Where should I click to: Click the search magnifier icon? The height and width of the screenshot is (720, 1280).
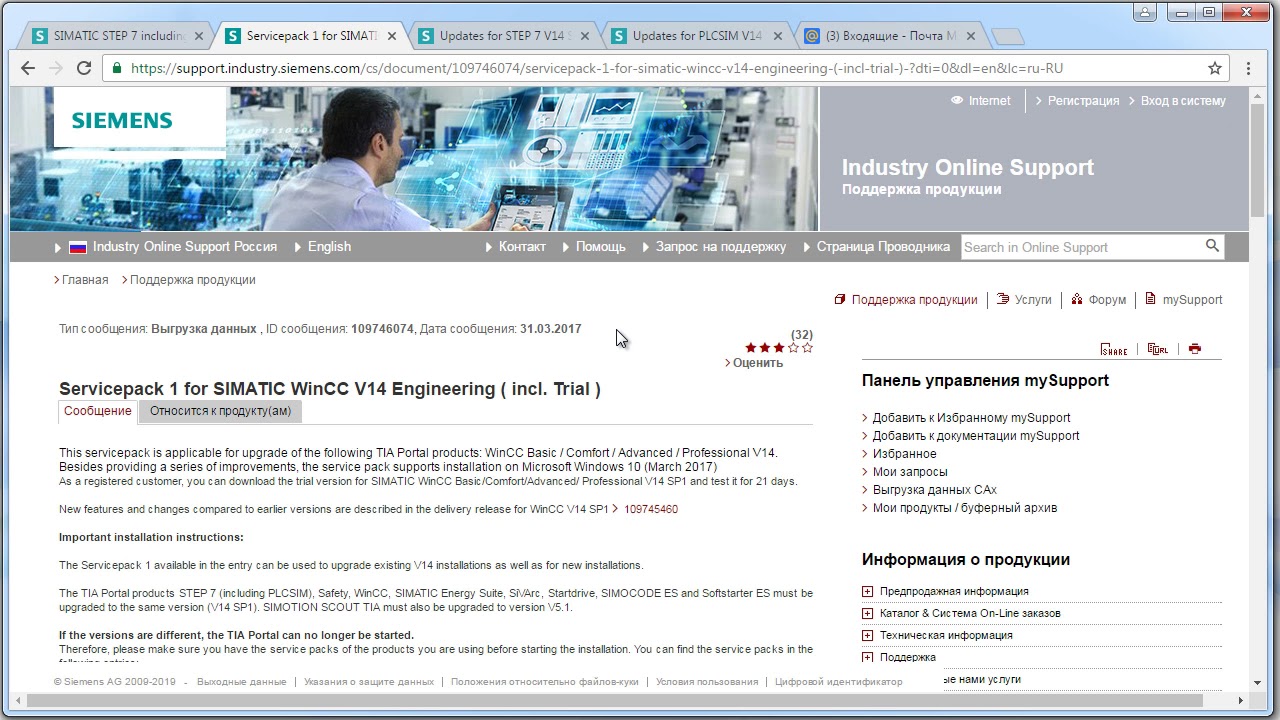[1212, 246]
